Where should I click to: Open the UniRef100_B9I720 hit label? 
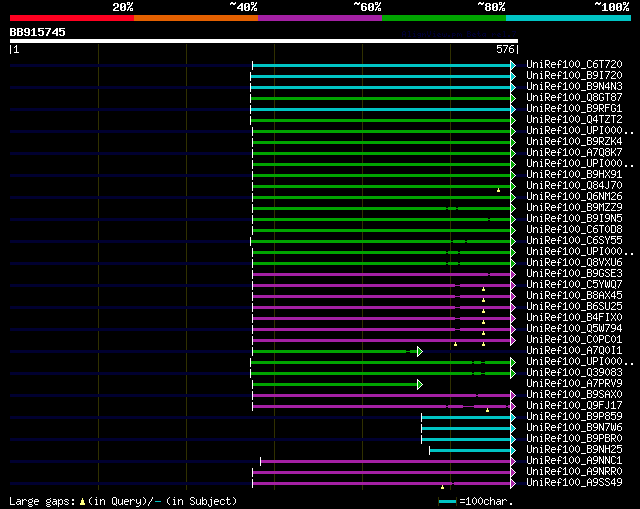[574, 76]
